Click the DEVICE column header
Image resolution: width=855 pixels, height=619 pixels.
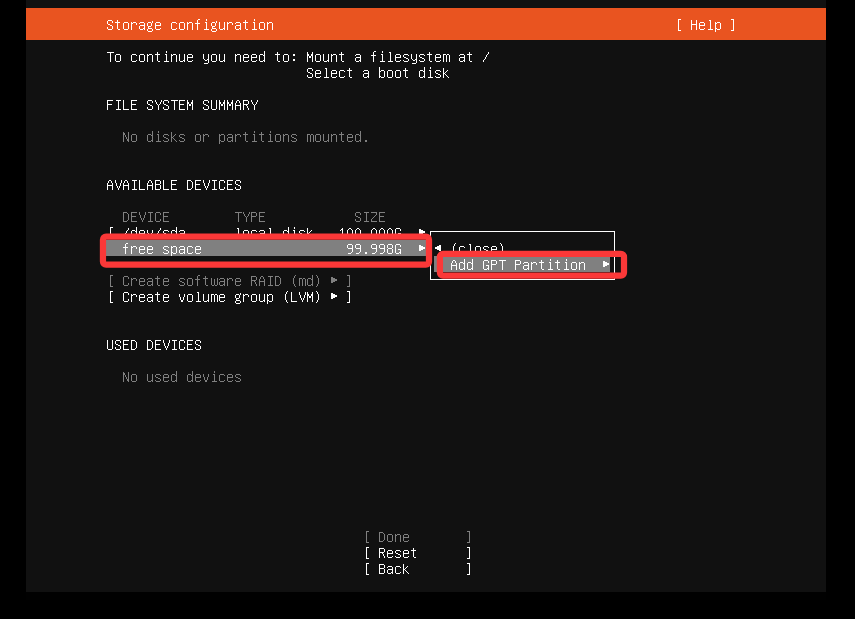click(x=146, y=217)
